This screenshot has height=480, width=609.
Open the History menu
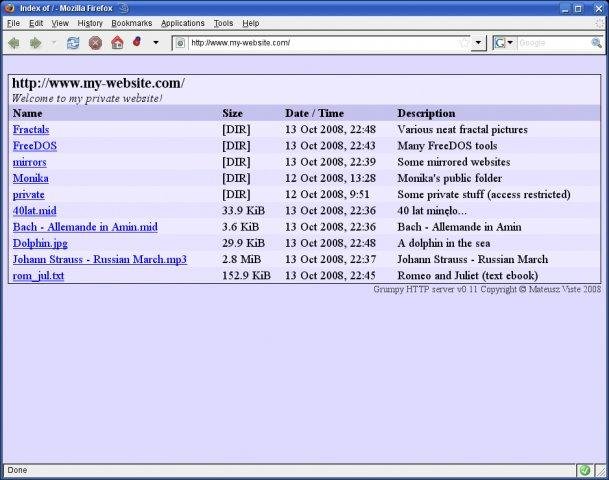point(90,22)
